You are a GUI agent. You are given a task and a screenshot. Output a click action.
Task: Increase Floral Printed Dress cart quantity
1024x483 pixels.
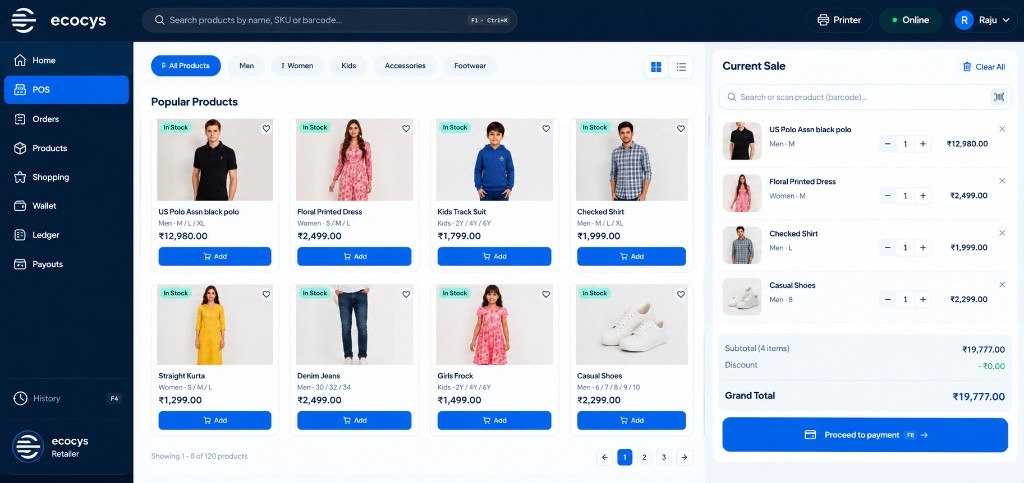click(923, 195)
